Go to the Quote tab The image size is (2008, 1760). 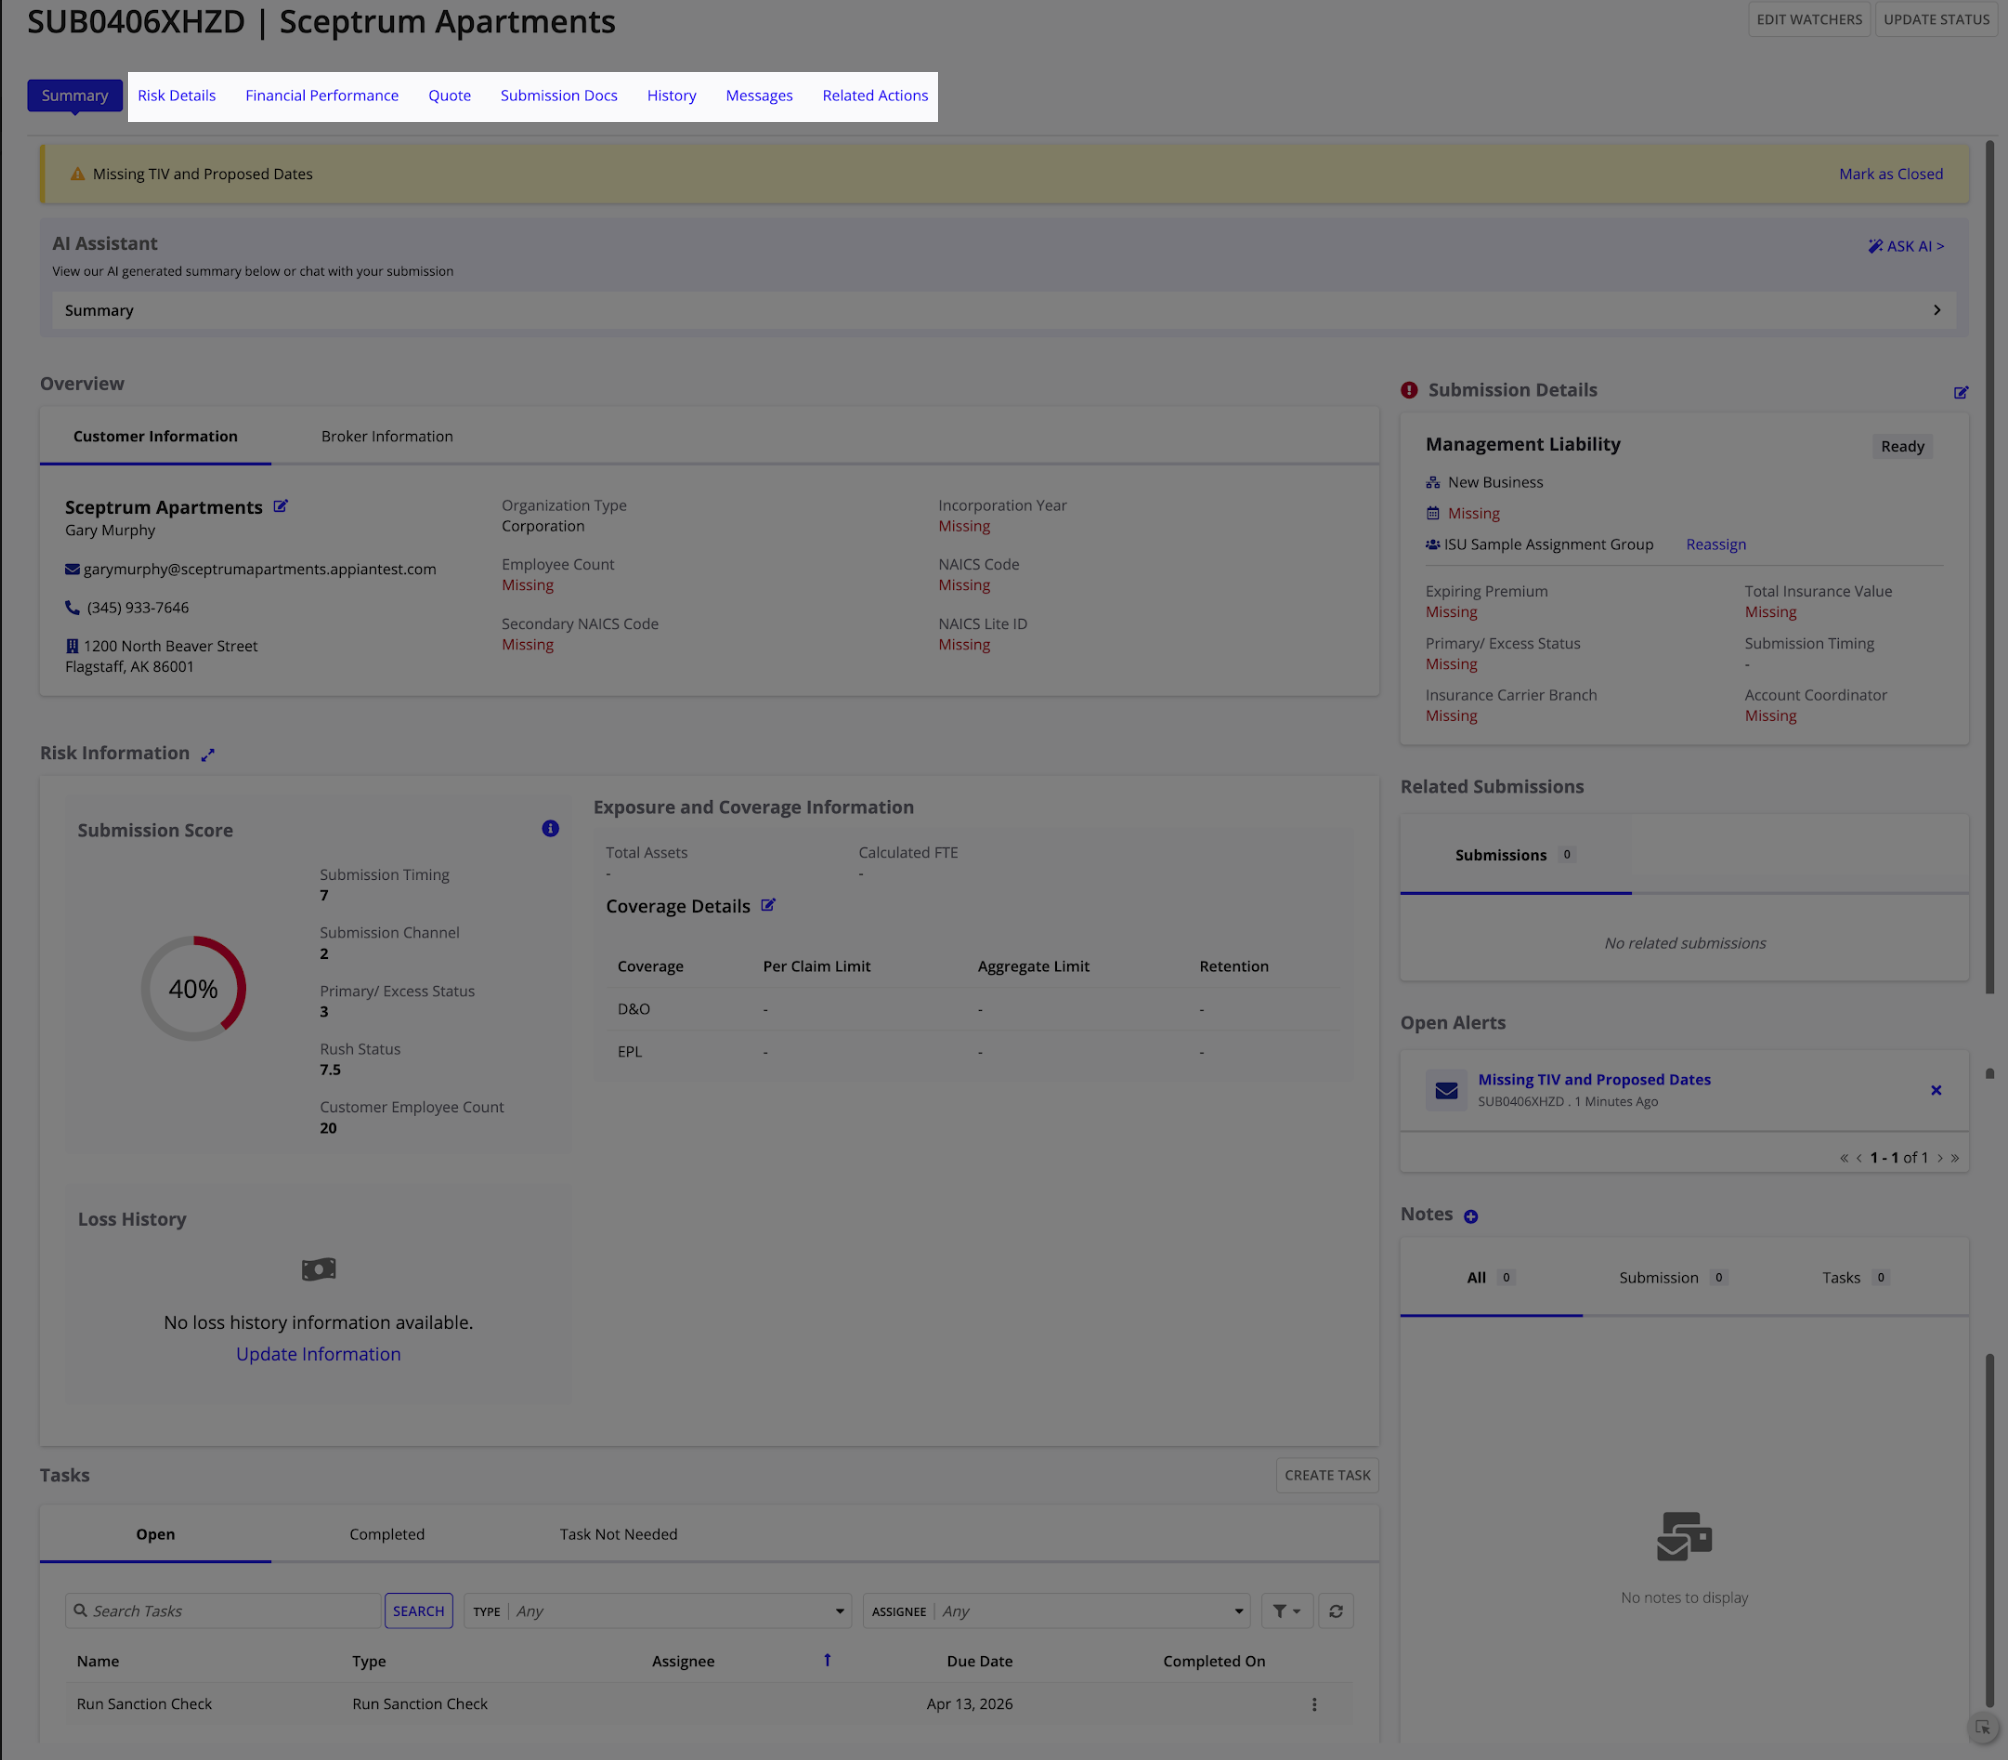point(450,95)
